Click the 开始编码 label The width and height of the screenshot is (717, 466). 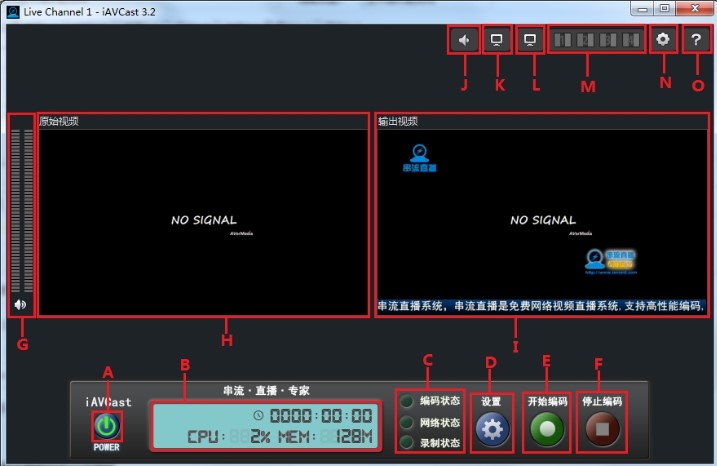coord(547,401)
